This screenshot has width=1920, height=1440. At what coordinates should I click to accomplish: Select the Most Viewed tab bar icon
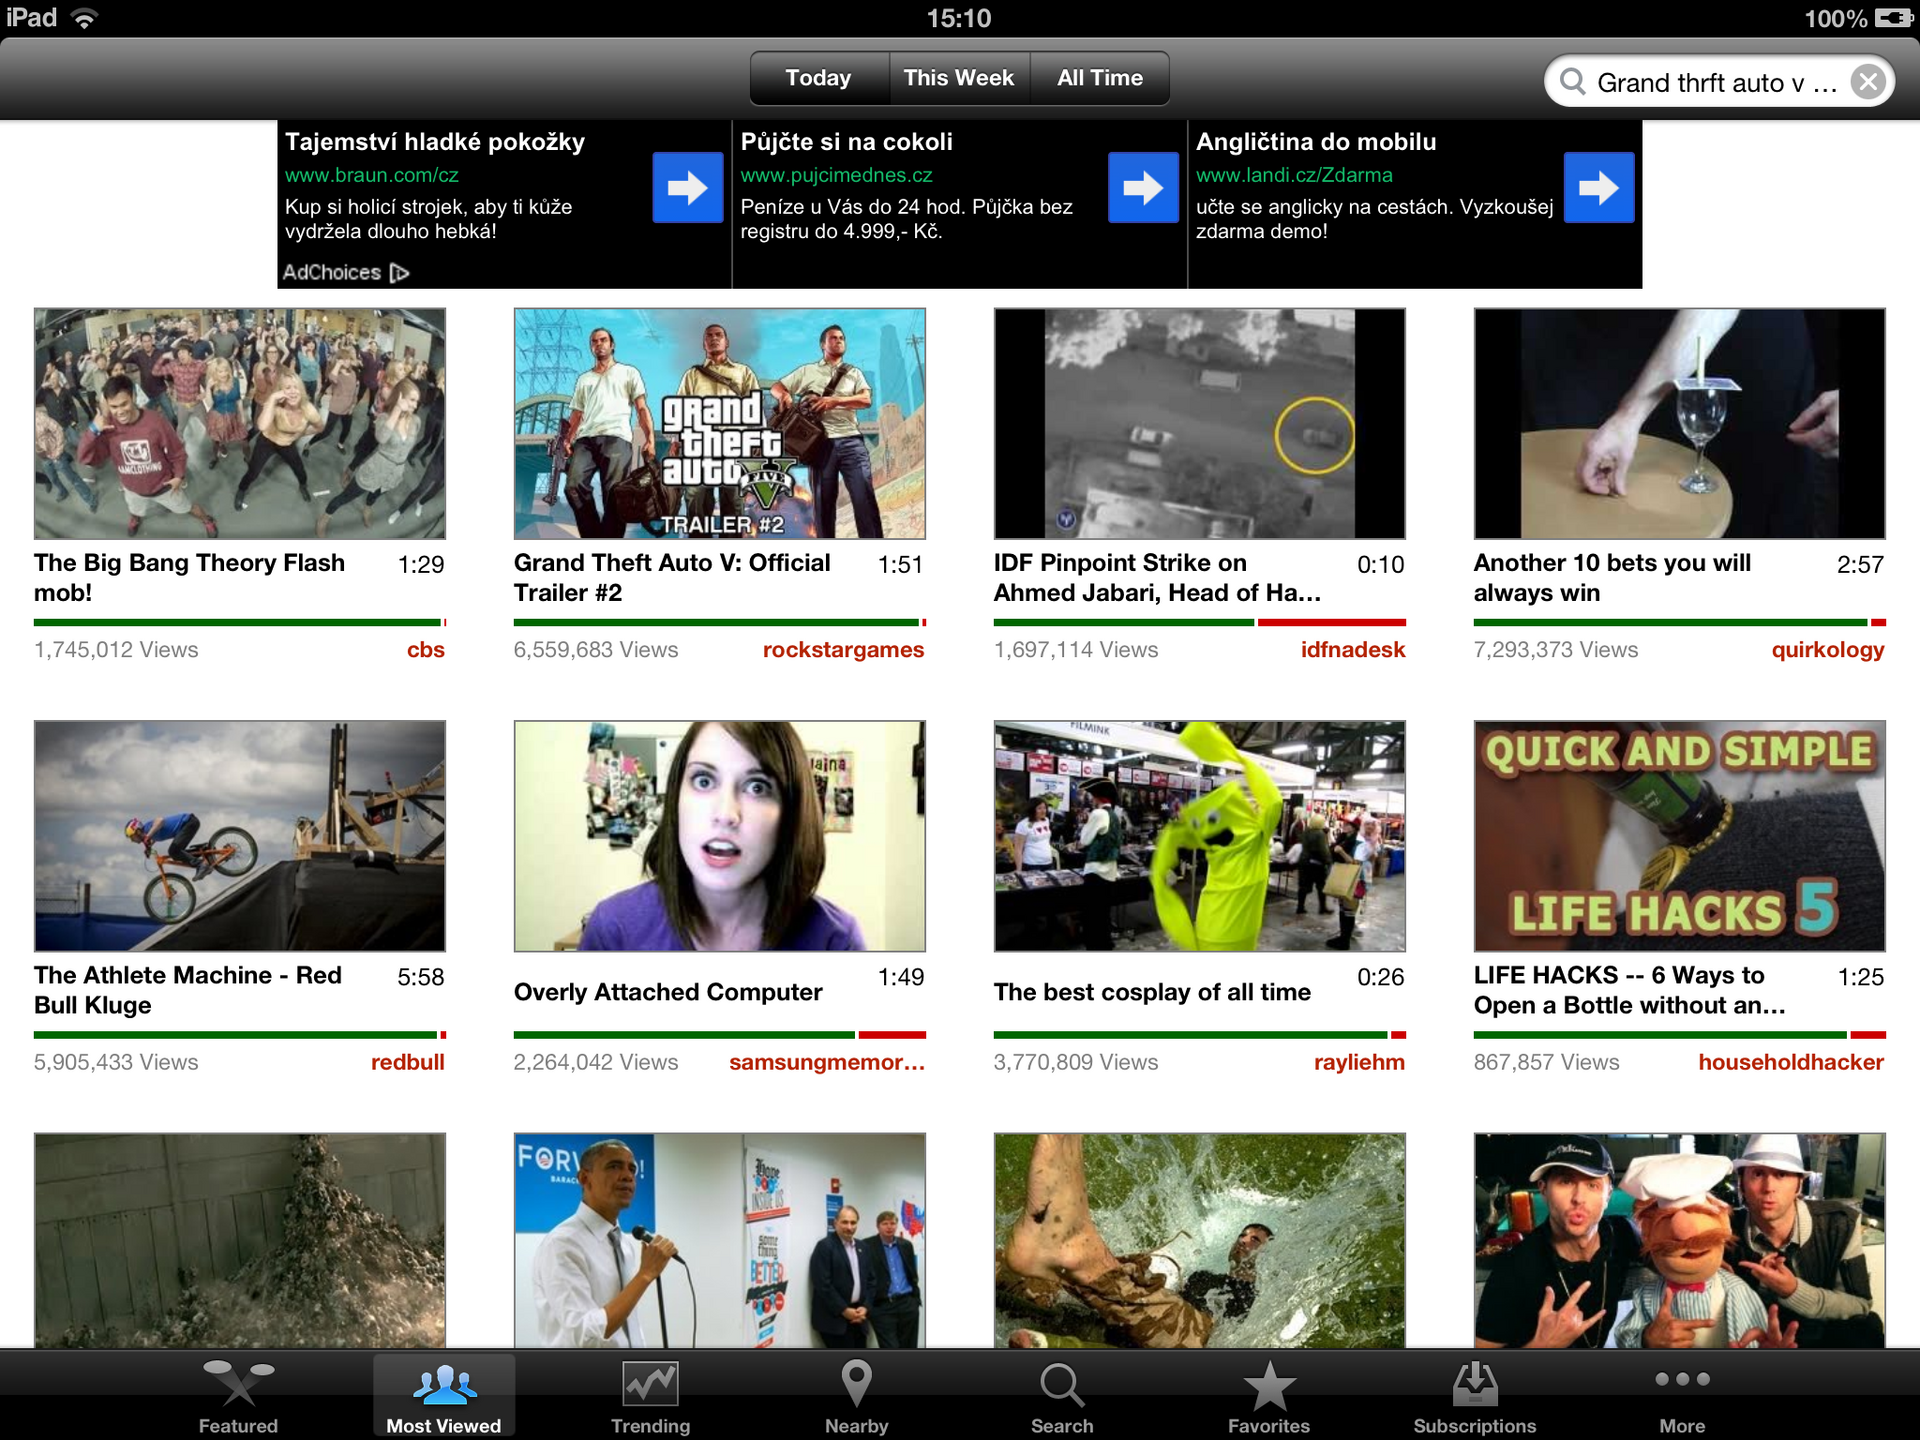pyautogui.click(x=443, y=1387)
